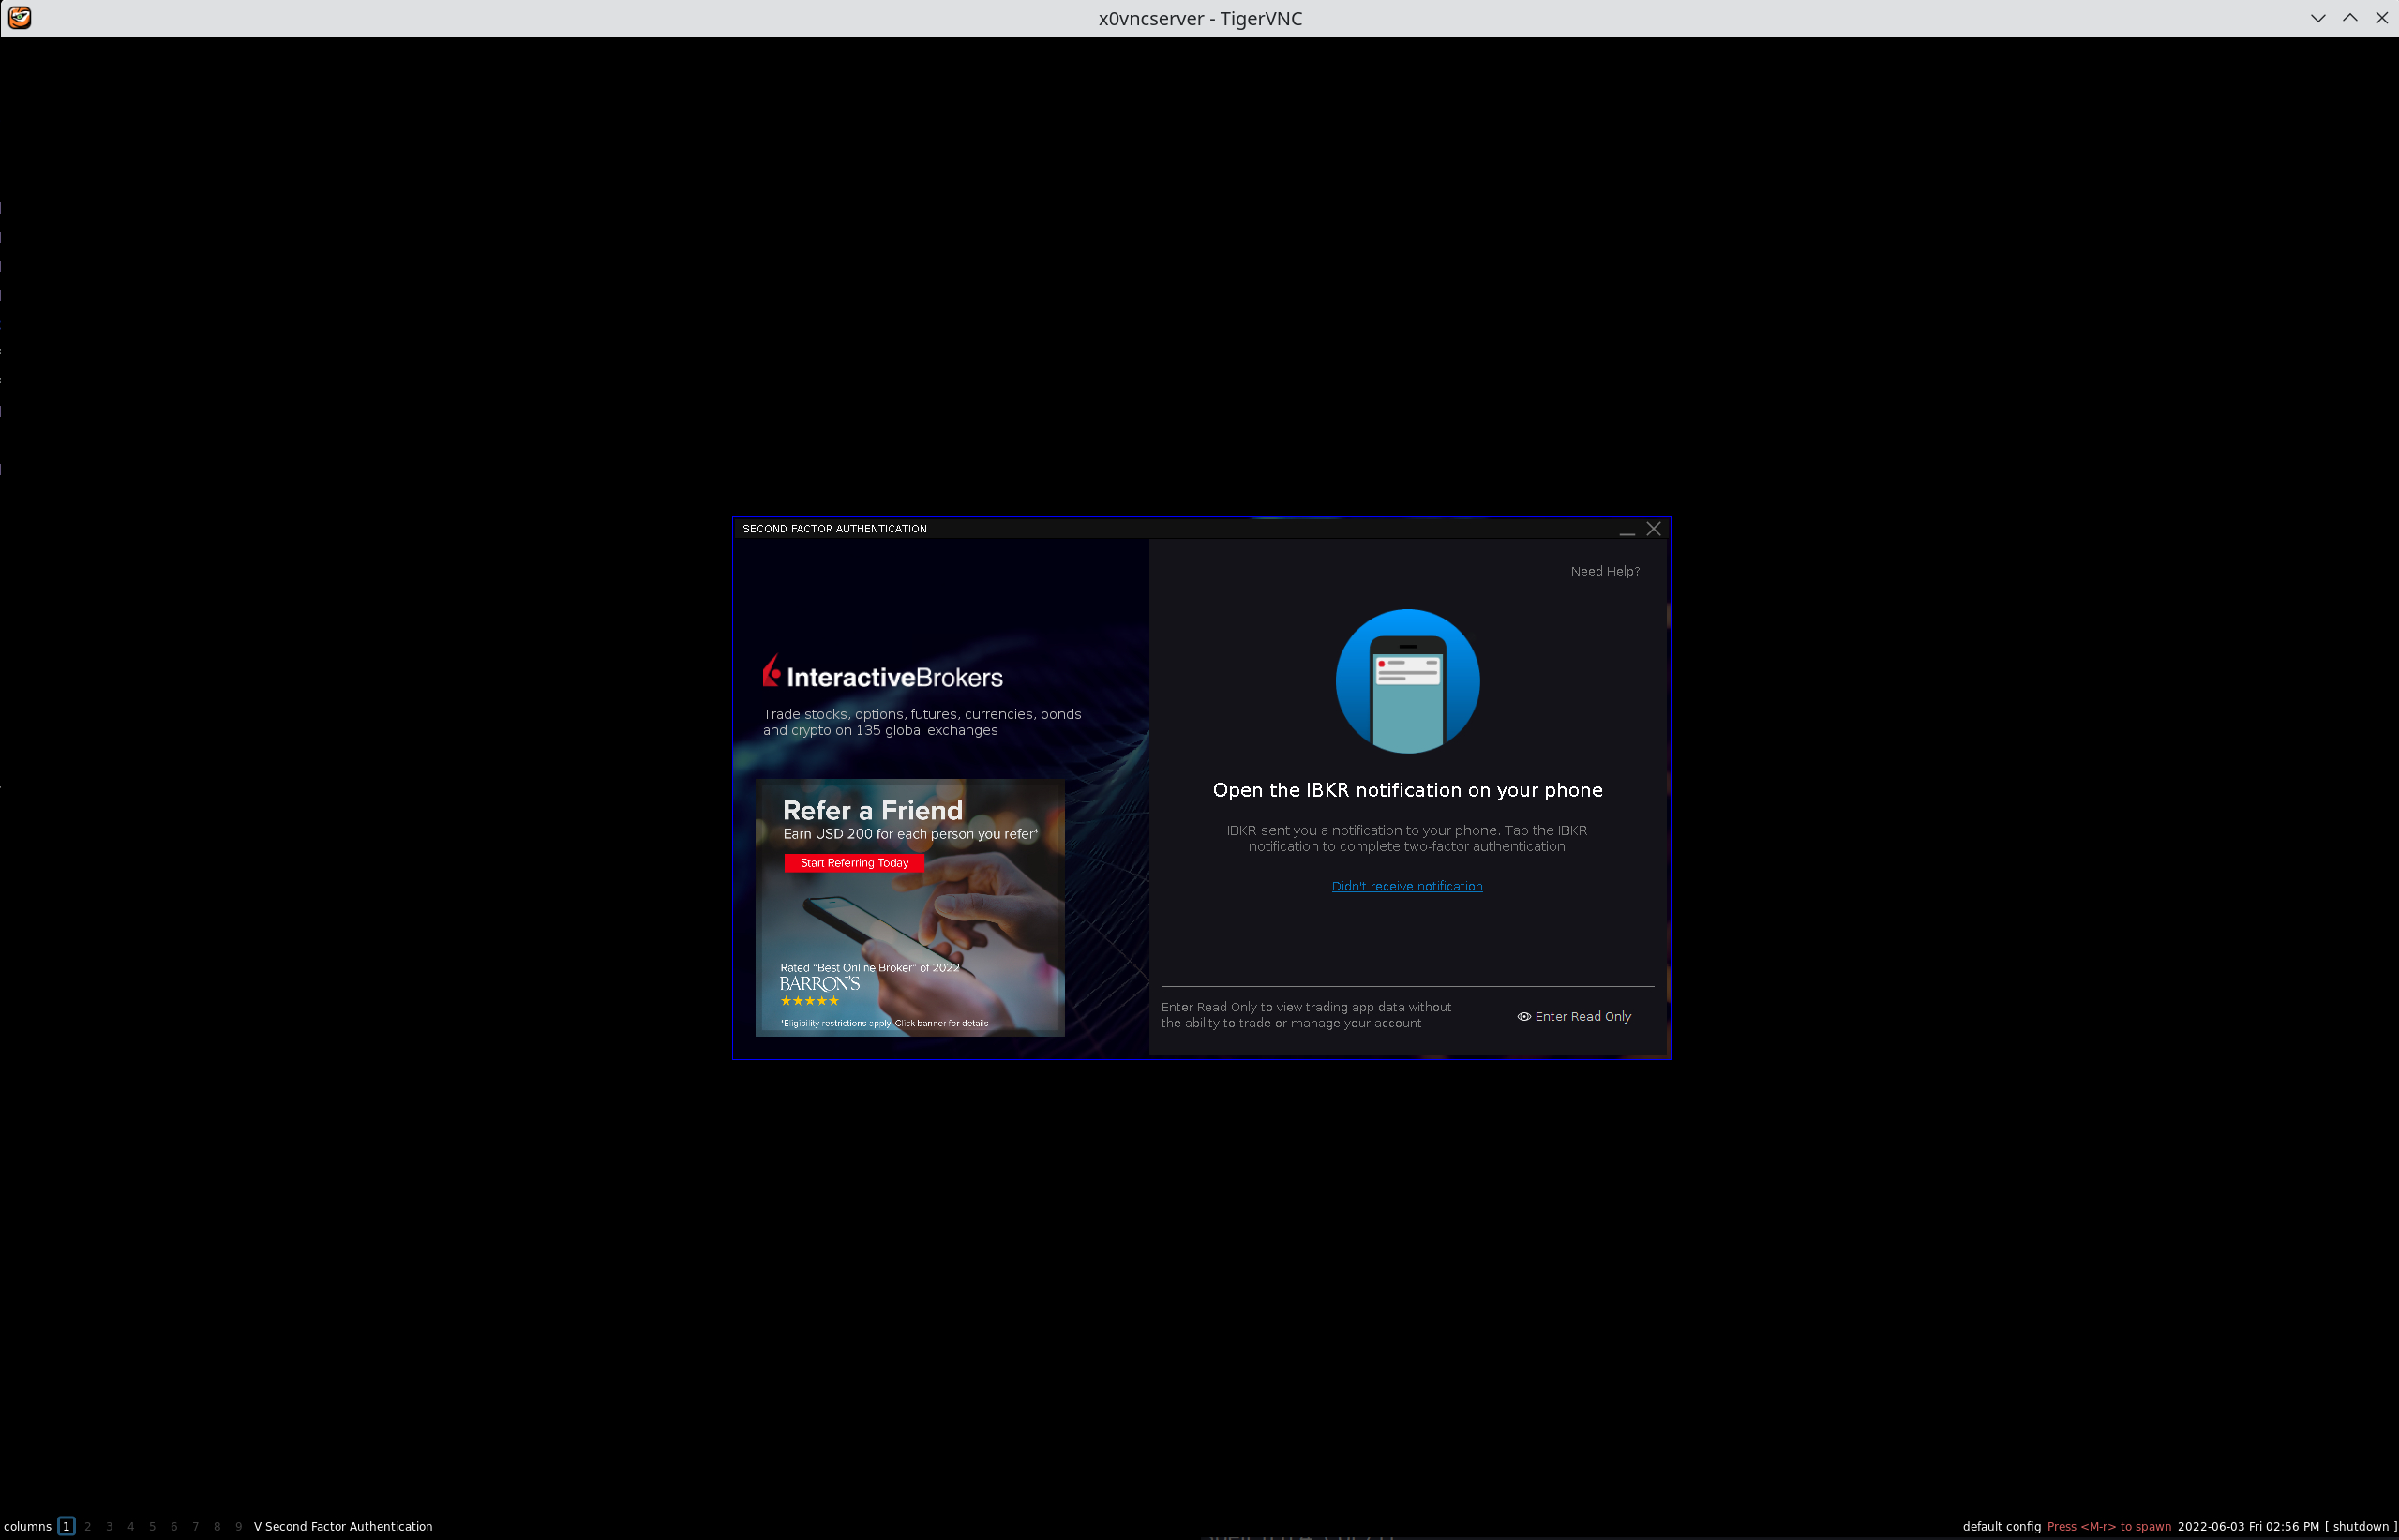Close the Second Factor Authentication dialog
Screen dimensions: 2399x1540
[1653, 529]
